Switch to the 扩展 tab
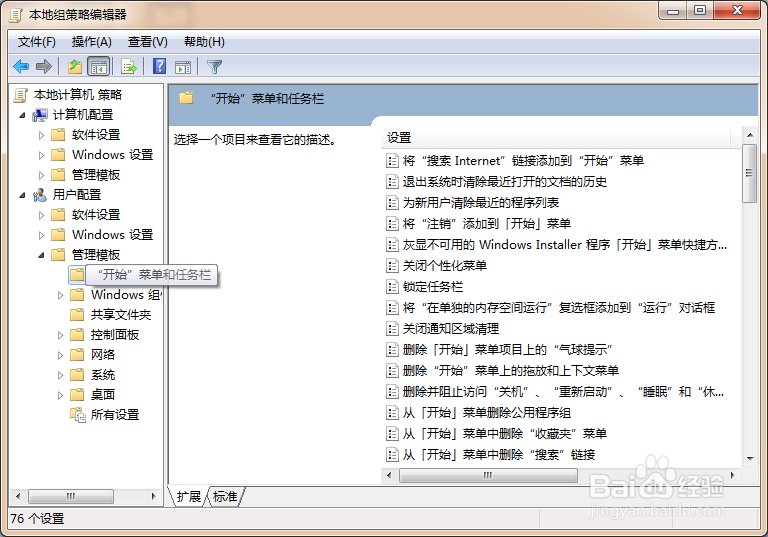768x537 pixels. (x=189, y=496)
